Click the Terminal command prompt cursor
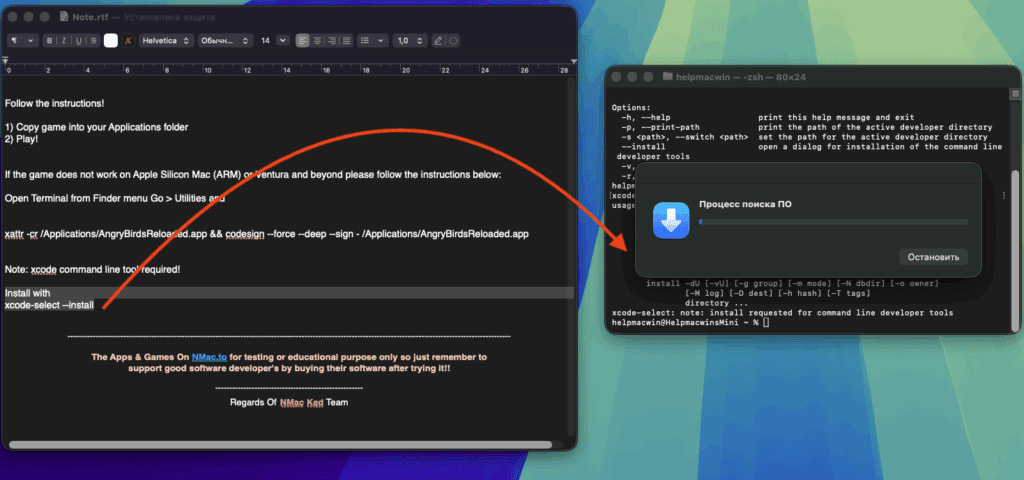This screenshot has width=1024, height=480. [x=767, y=323]
